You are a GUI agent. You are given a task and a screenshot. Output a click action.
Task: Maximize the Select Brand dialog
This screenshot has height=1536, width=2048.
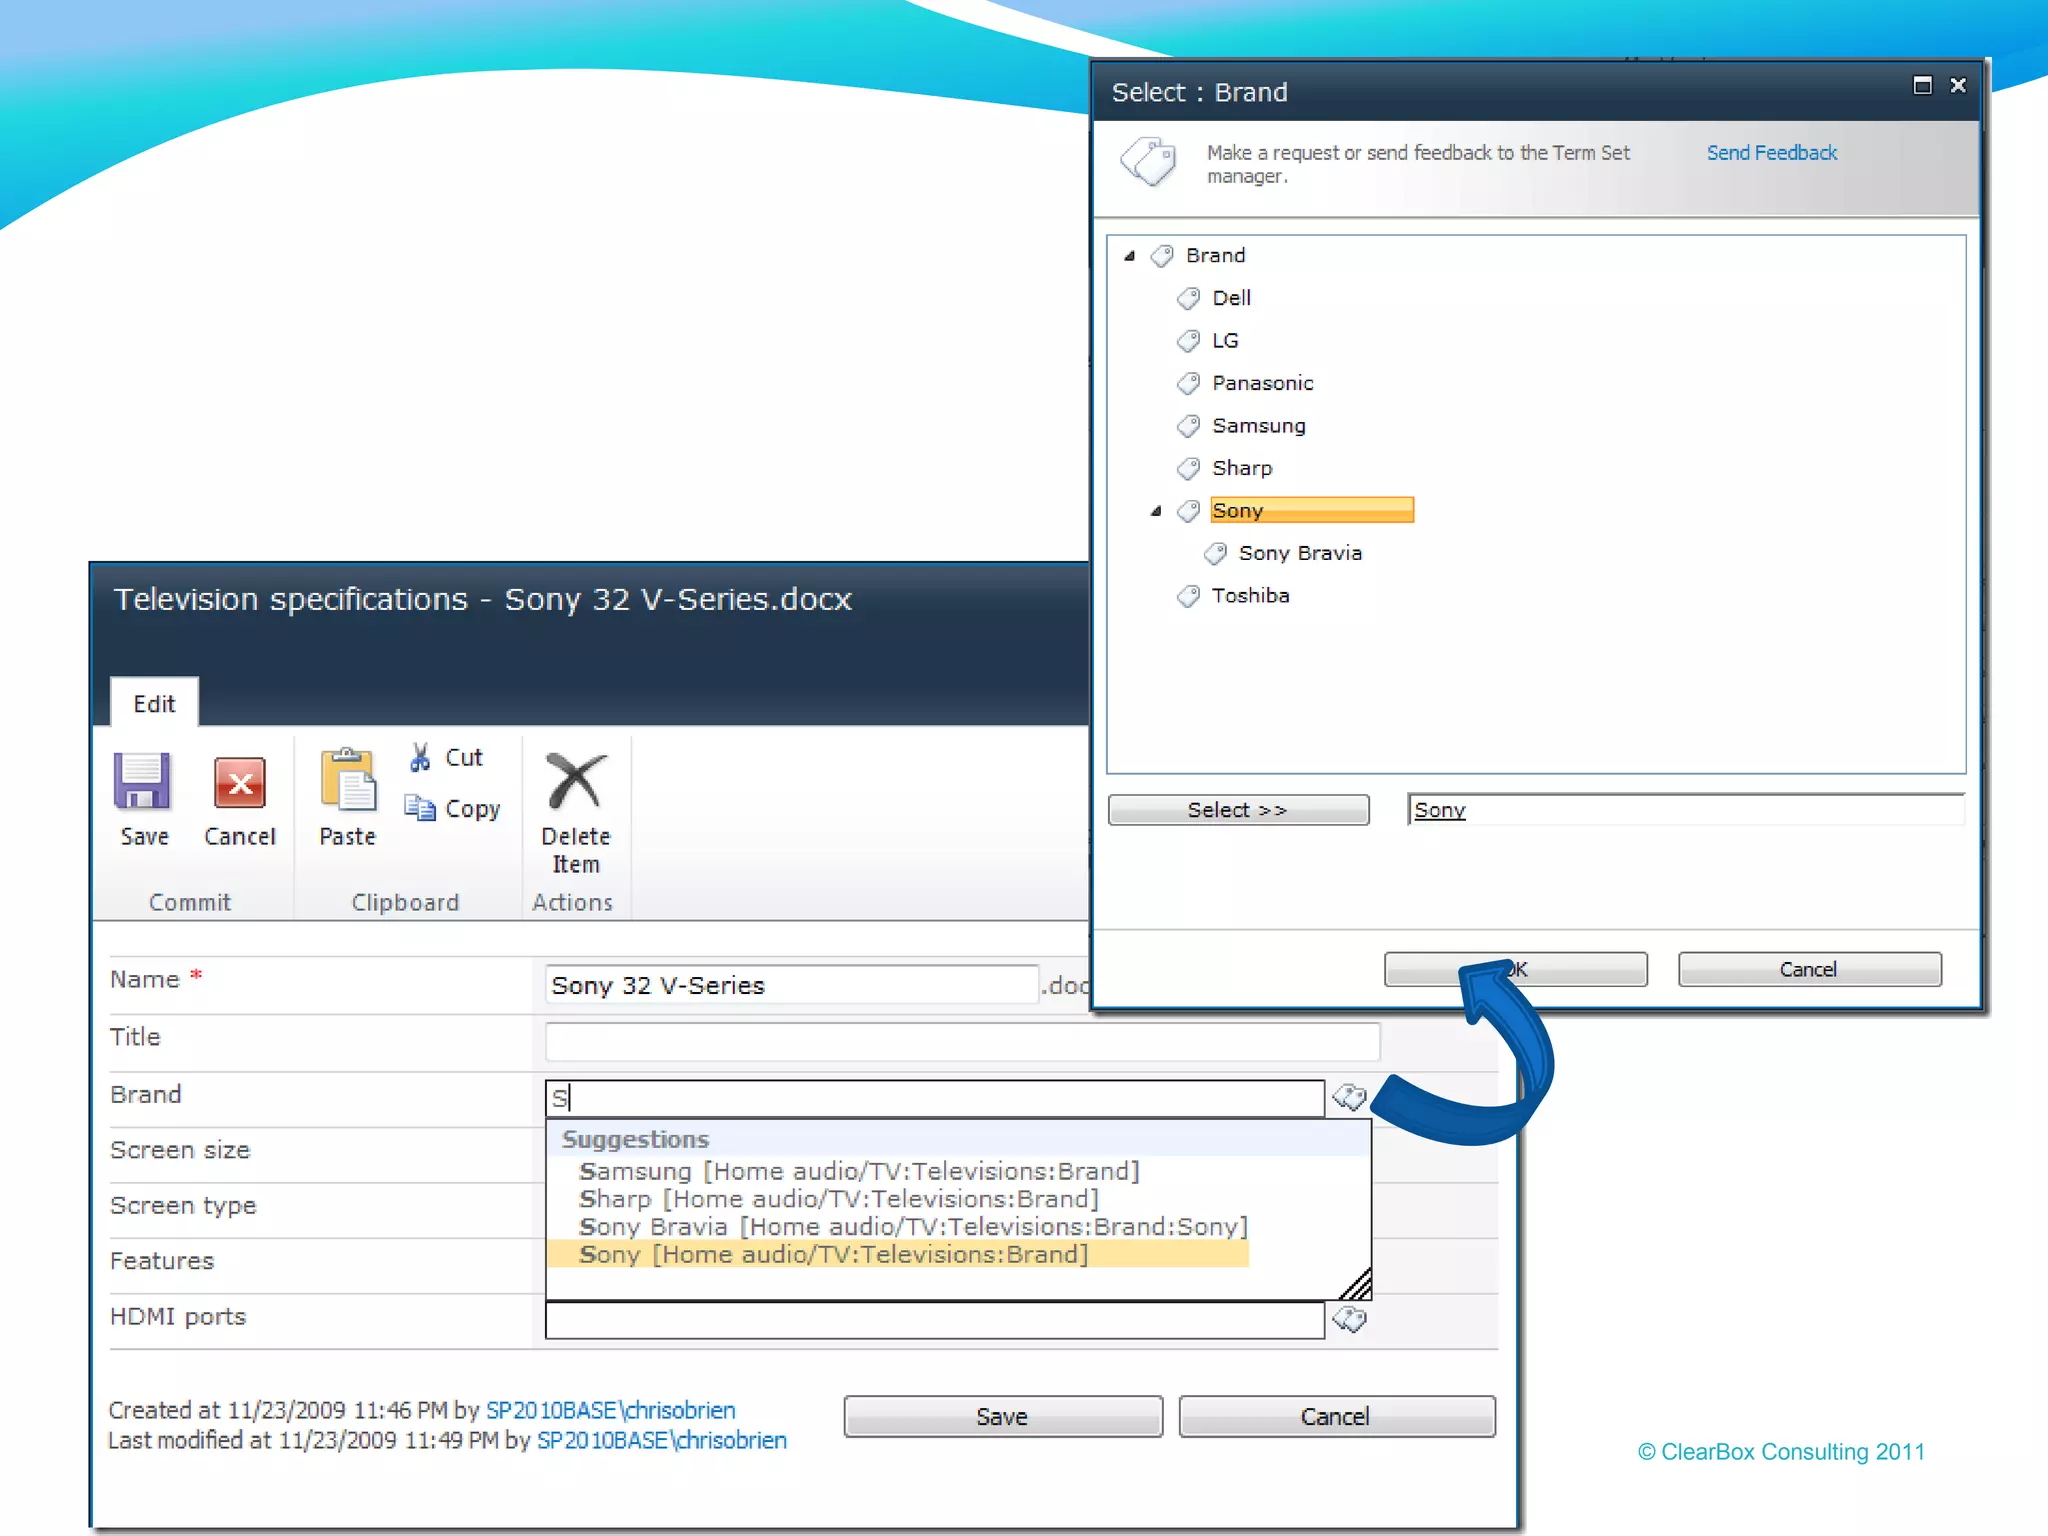1921,86
